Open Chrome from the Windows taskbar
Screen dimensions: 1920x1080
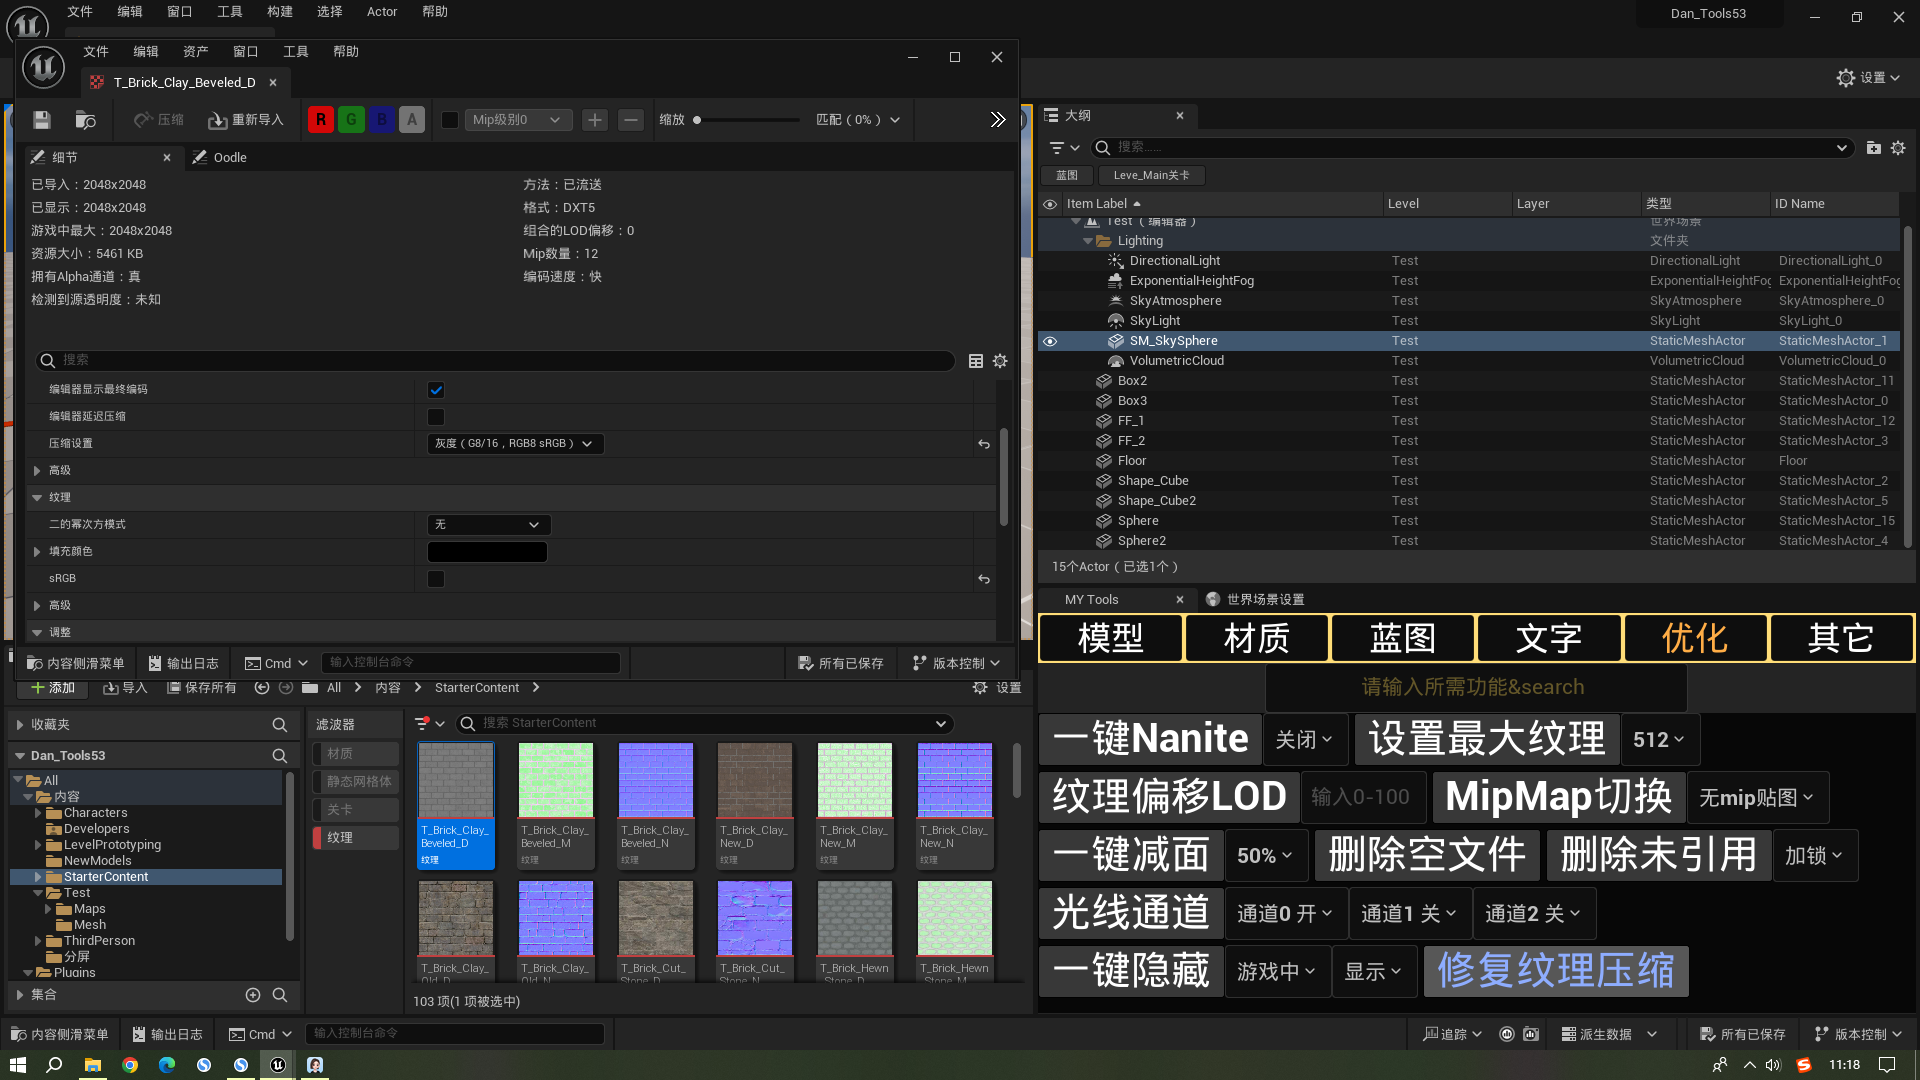[130, 1065]
